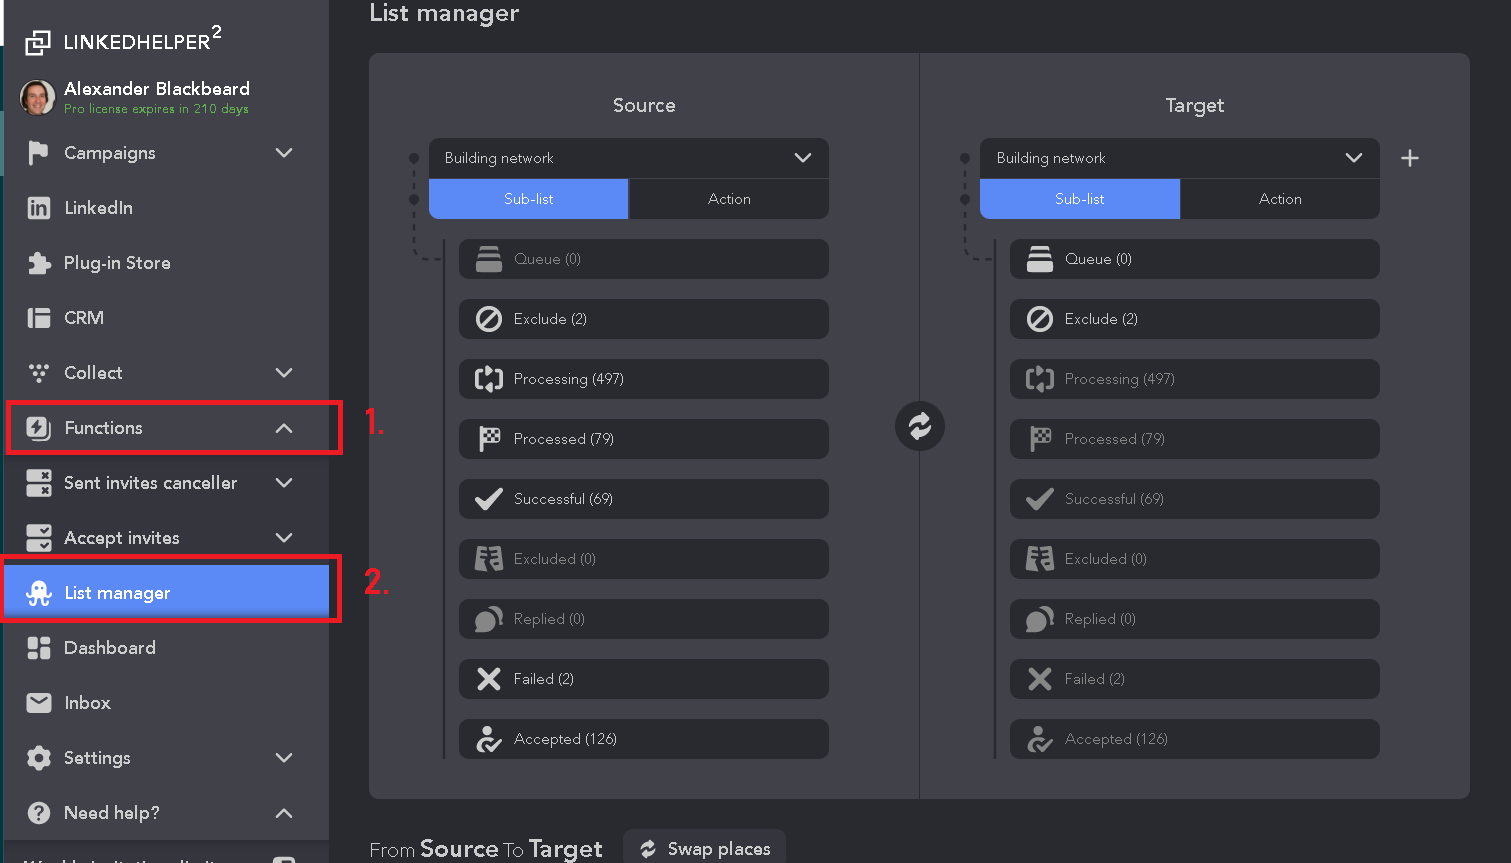The image size is (1511, 863).
Task: Click the Collect dots icon
Action: point(39,373)
